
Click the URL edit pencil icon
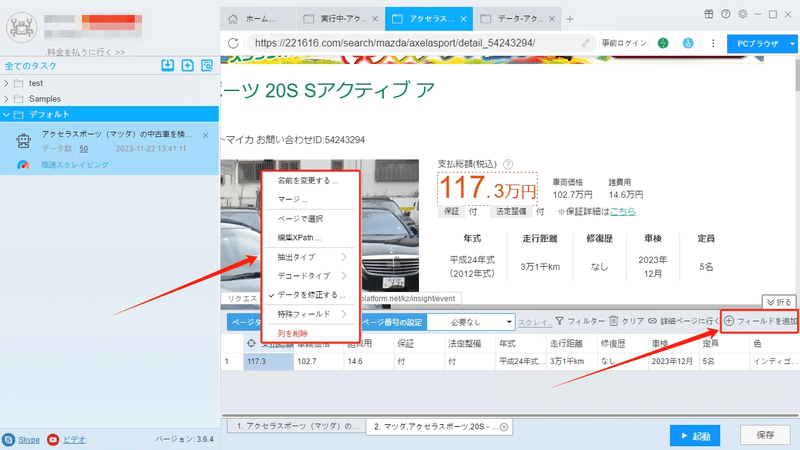[585, 43]
